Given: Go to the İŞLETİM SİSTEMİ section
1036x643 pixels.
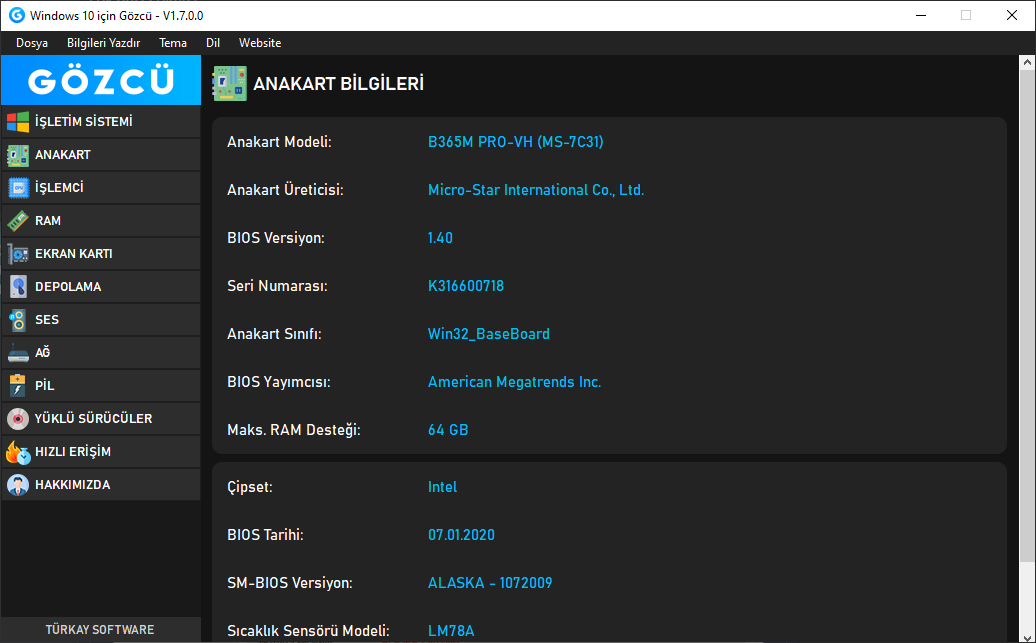Looking at the screenshot, I should tap(101, 122).
